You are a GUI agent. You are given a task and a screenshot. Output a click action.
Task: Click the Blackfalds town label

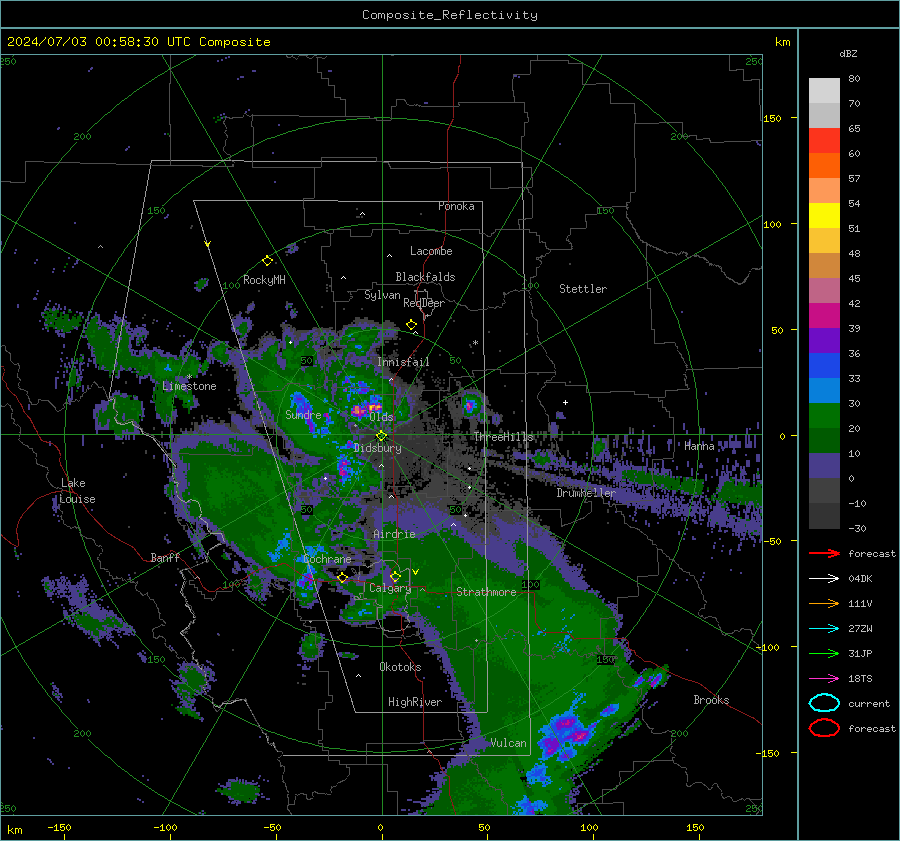425,277
